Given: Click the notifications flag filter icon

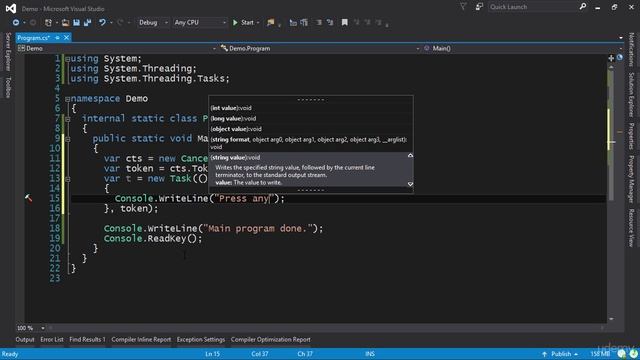Looking at the screenshot, I should (463, 7).
